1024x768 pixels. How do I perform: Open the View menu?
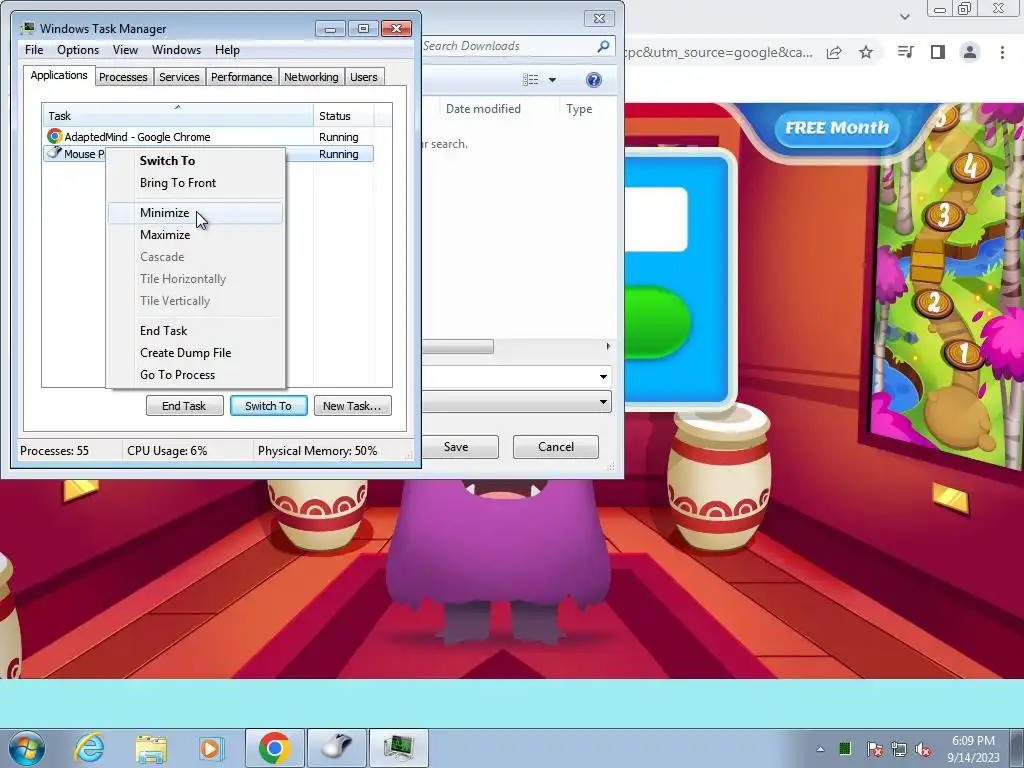125,50
